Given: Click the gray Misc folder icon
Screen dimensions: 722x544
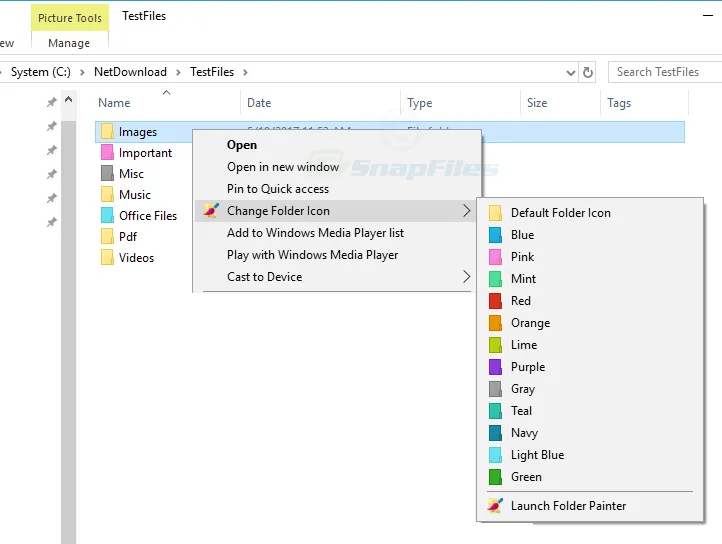Looking at the screenshot, I should point(107,174).
